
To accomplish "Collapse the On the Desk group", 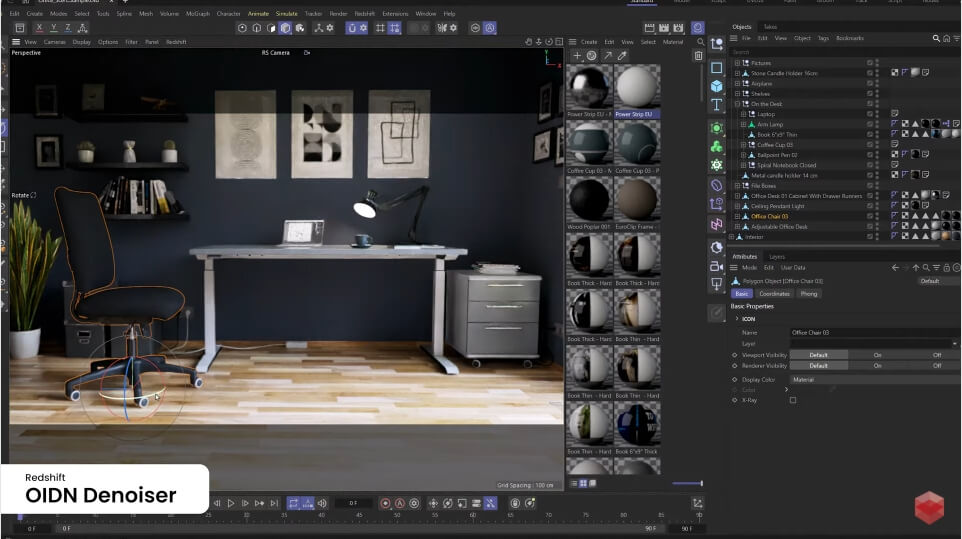I will point(737,104).
